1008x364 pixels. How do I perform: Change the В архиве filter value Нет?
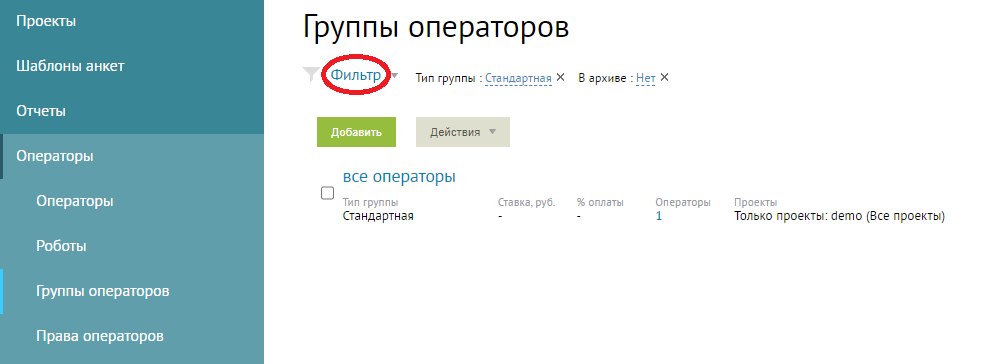(x=645, y=78)
